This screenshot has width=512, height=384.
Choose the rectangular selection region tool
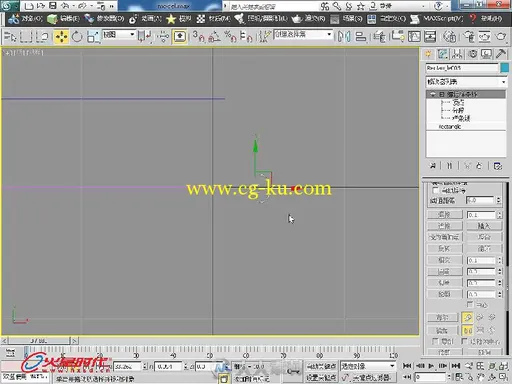26,36
